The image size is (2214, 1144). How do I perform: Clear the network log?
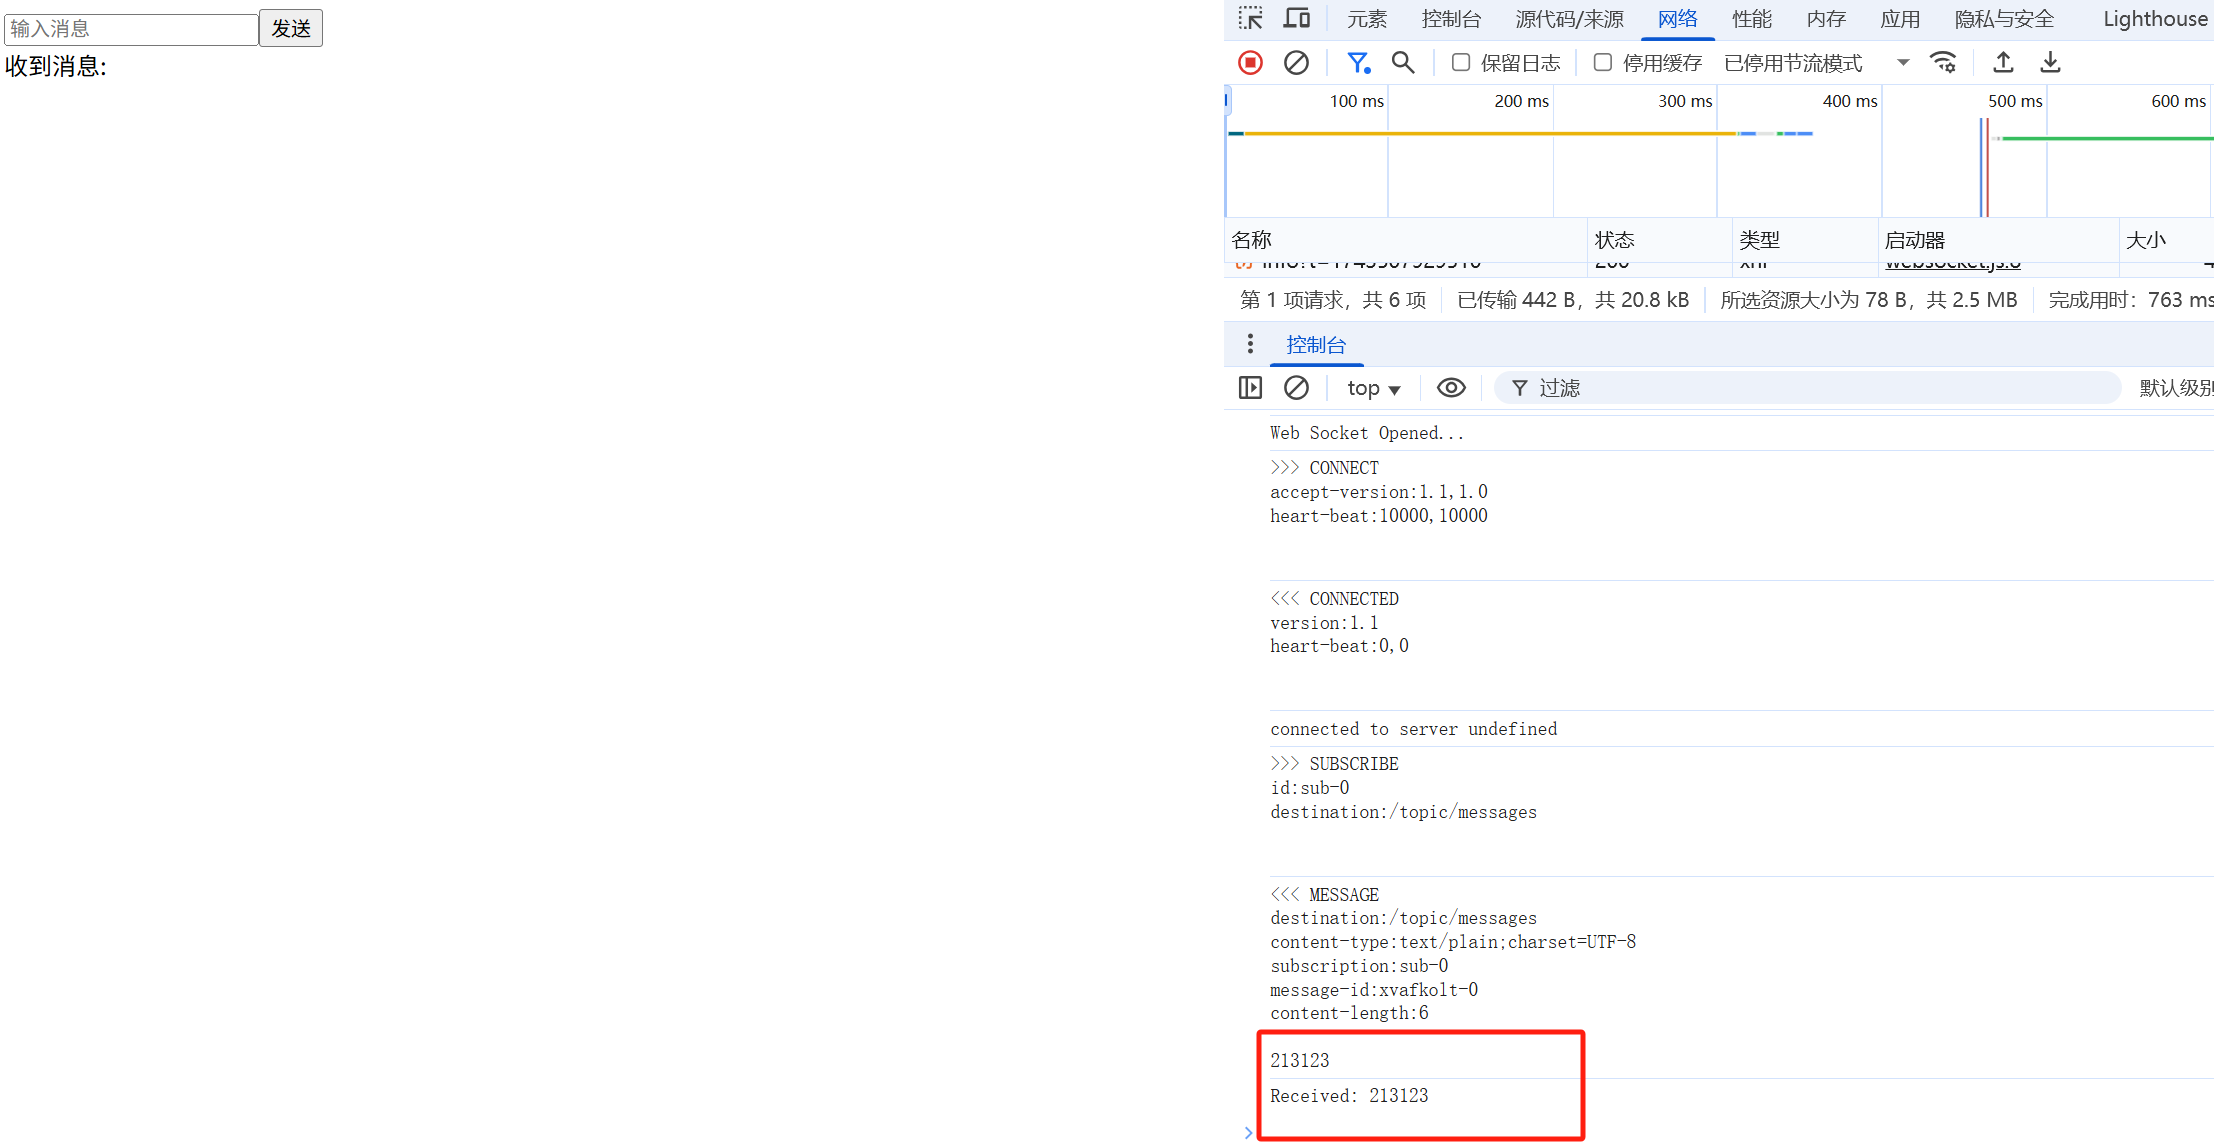[1296, 62]
